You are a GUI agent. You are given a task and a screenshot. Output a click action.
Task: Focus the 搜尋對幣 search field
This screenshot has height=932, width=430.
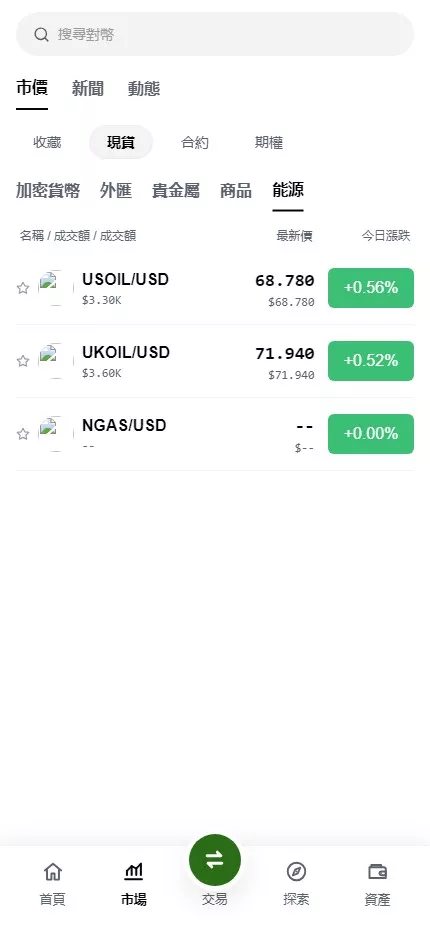pyautogui.click(x=215, y=34)
